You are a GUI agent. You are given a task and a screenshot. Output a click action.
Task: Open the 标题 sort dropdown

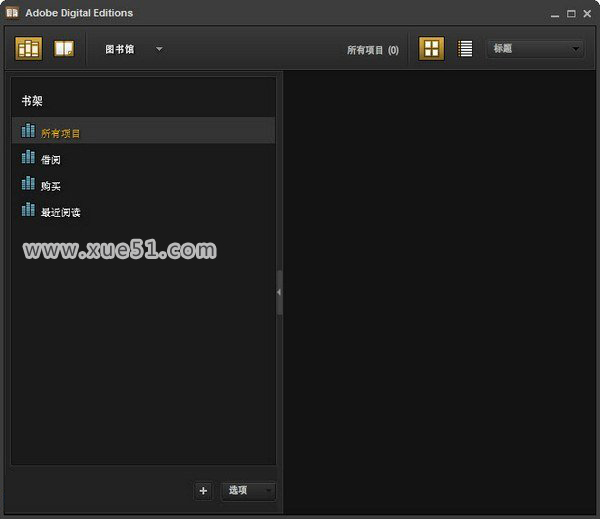pos(535,49)
